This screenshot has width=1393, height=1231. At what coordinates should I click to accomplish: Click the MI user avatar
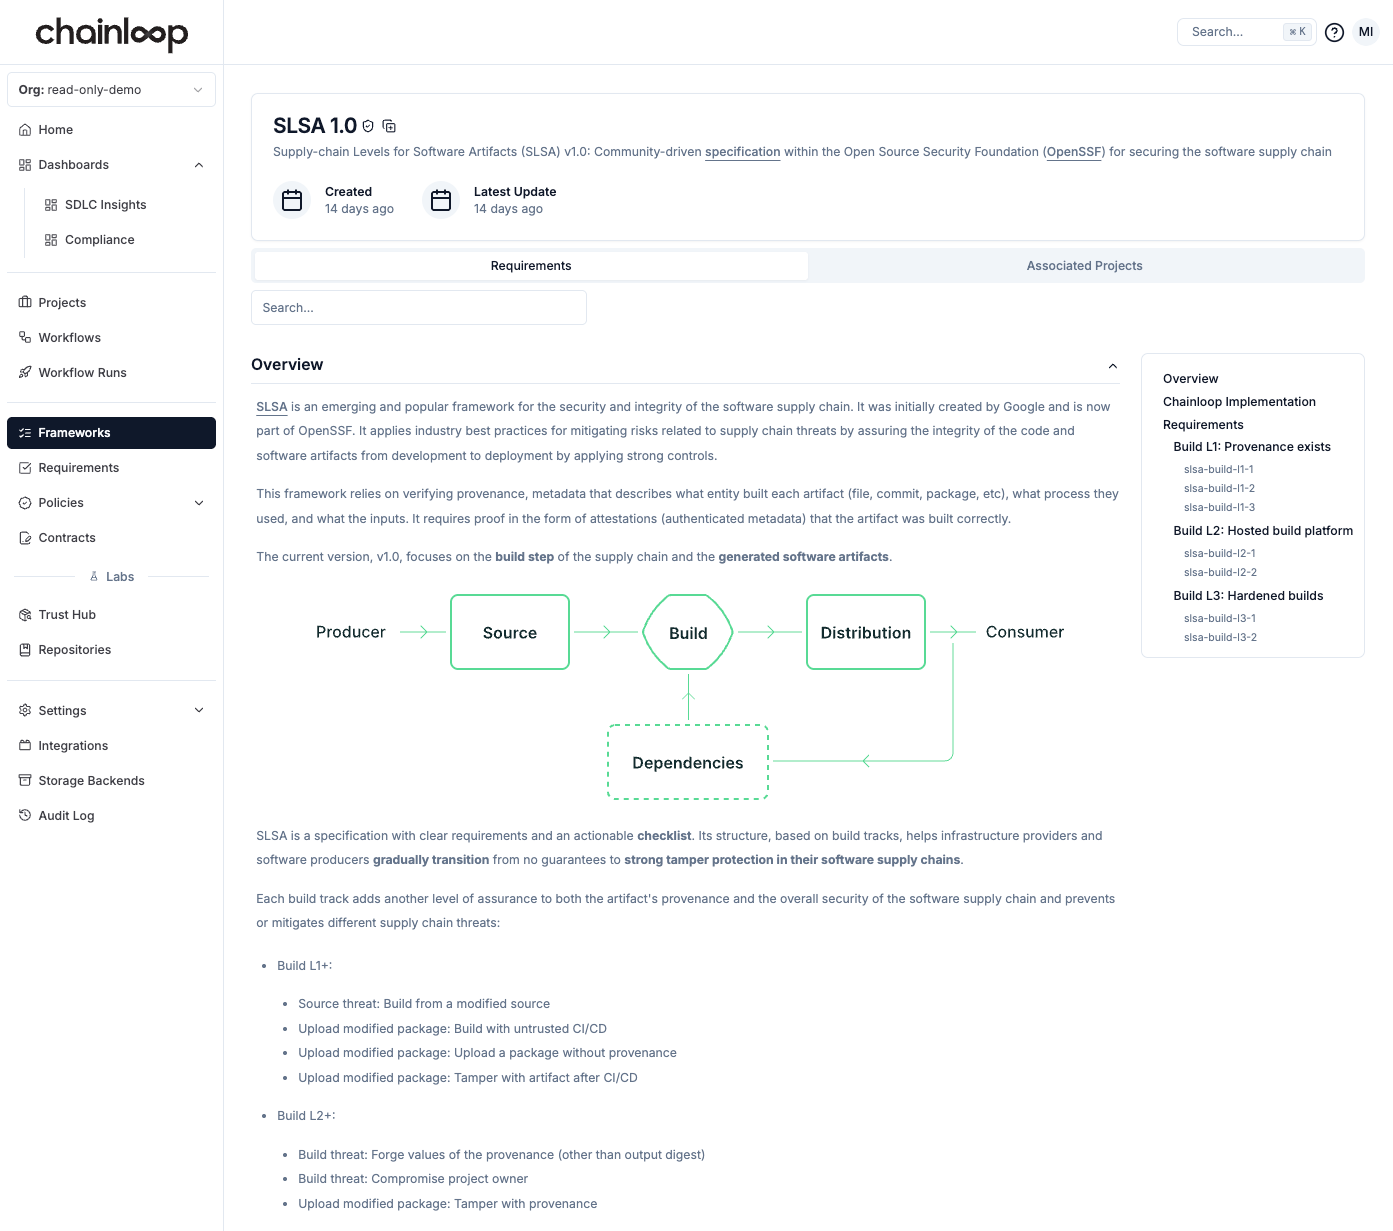click(x=1365, y=32)
